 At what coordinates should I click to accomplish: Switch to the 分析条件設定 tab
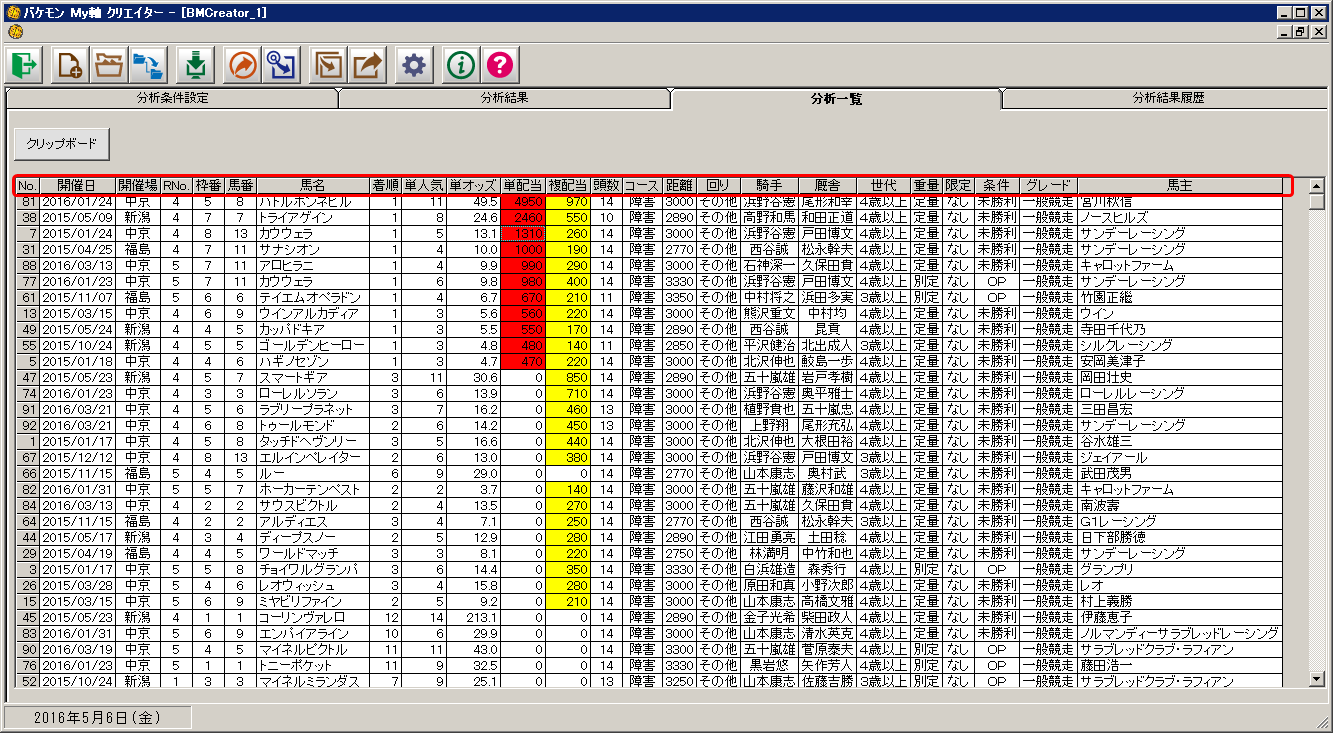pos(171,98)
